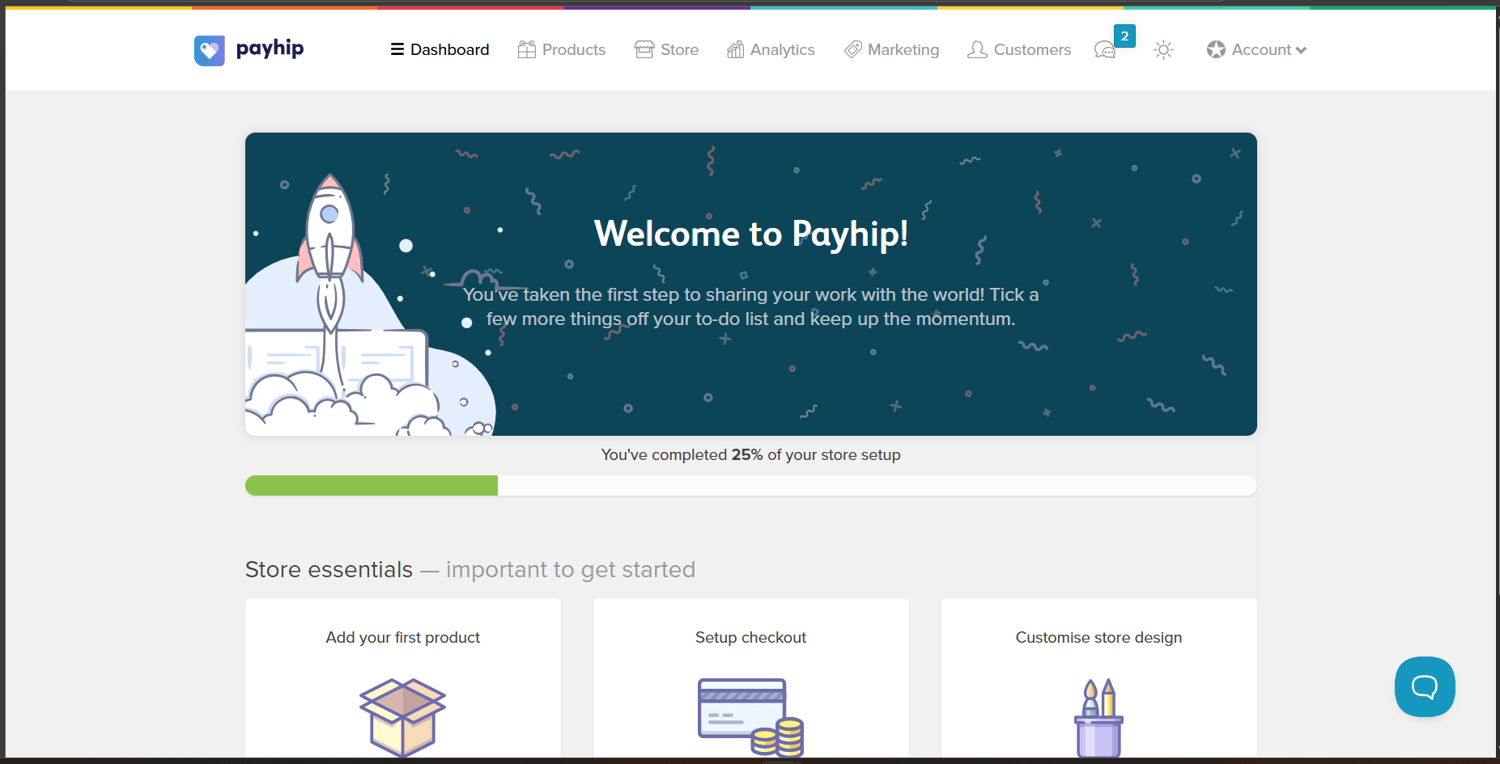Click the Payhip heart tag logo icon
This screenshot has height=764, width=1500.
[209, 50]
